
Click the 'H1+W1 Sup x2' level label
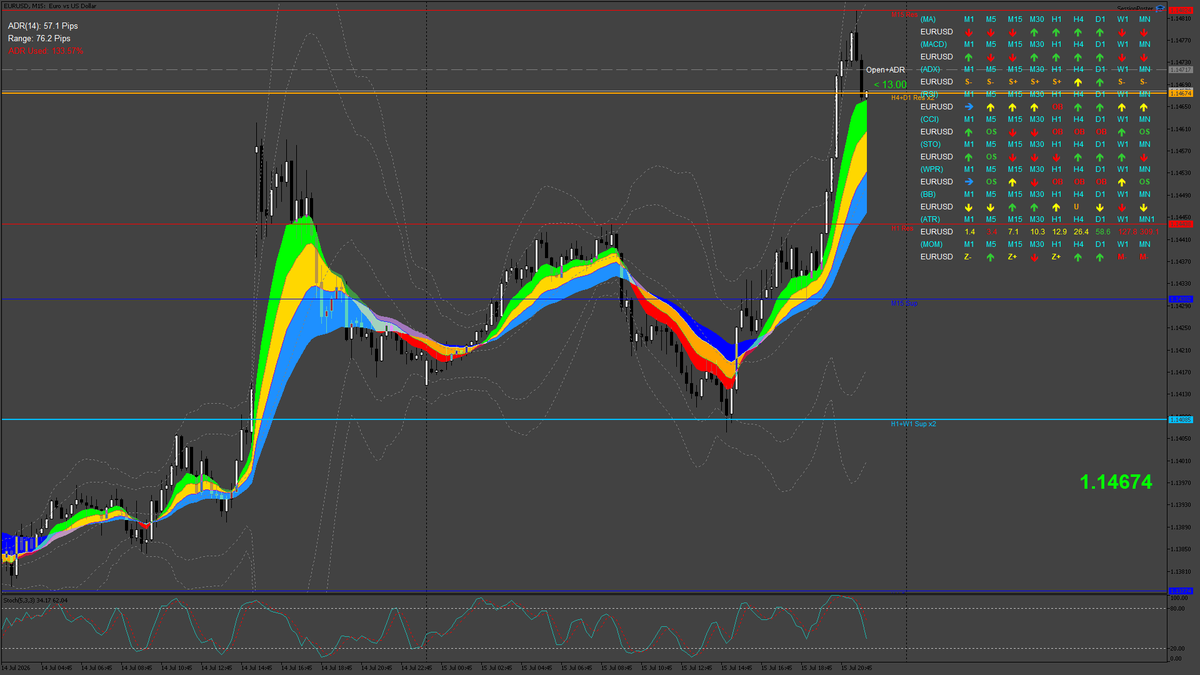[x=913, y=424]
